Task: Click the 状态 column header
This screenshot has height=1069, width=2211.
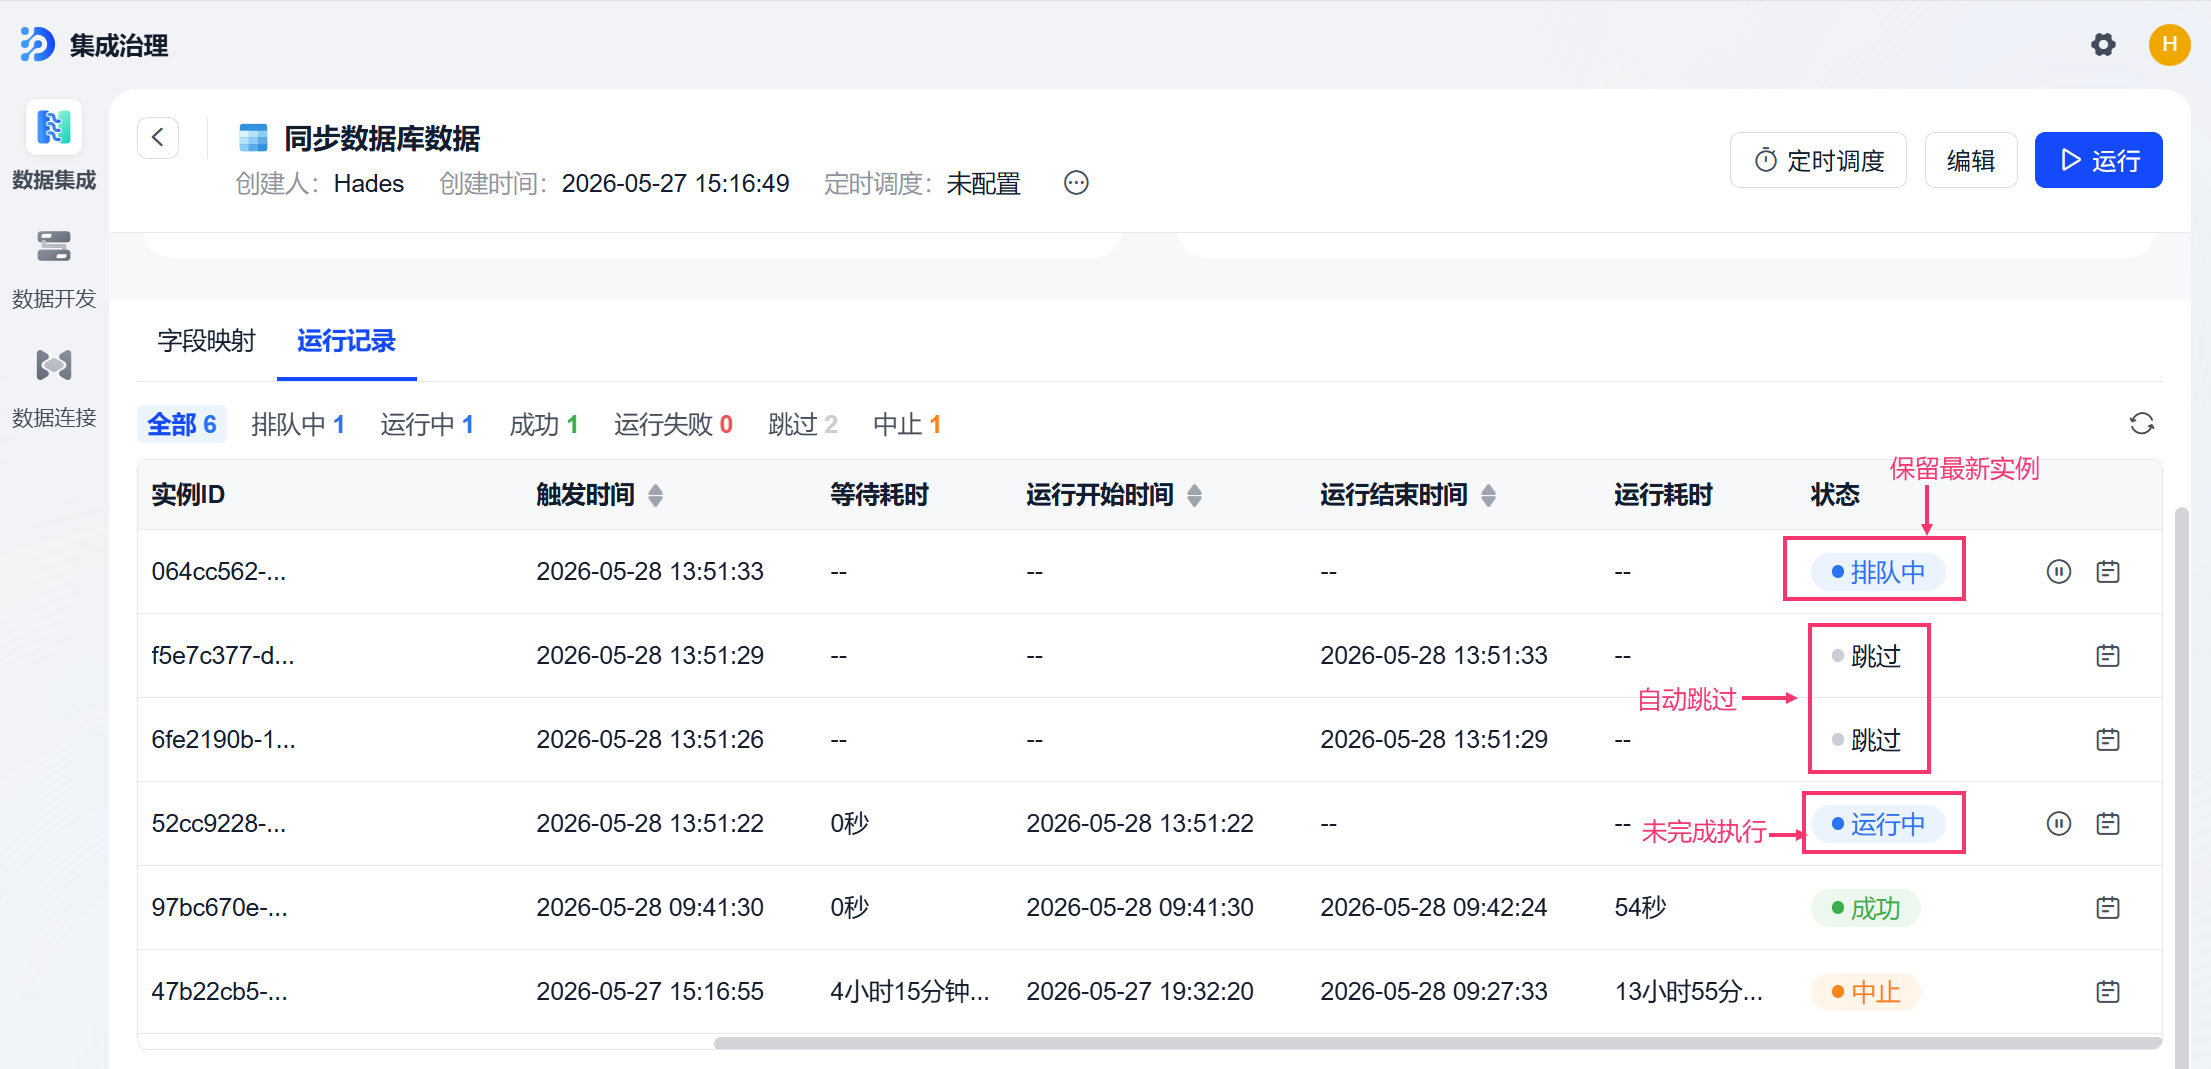Action: point(1835,495)
